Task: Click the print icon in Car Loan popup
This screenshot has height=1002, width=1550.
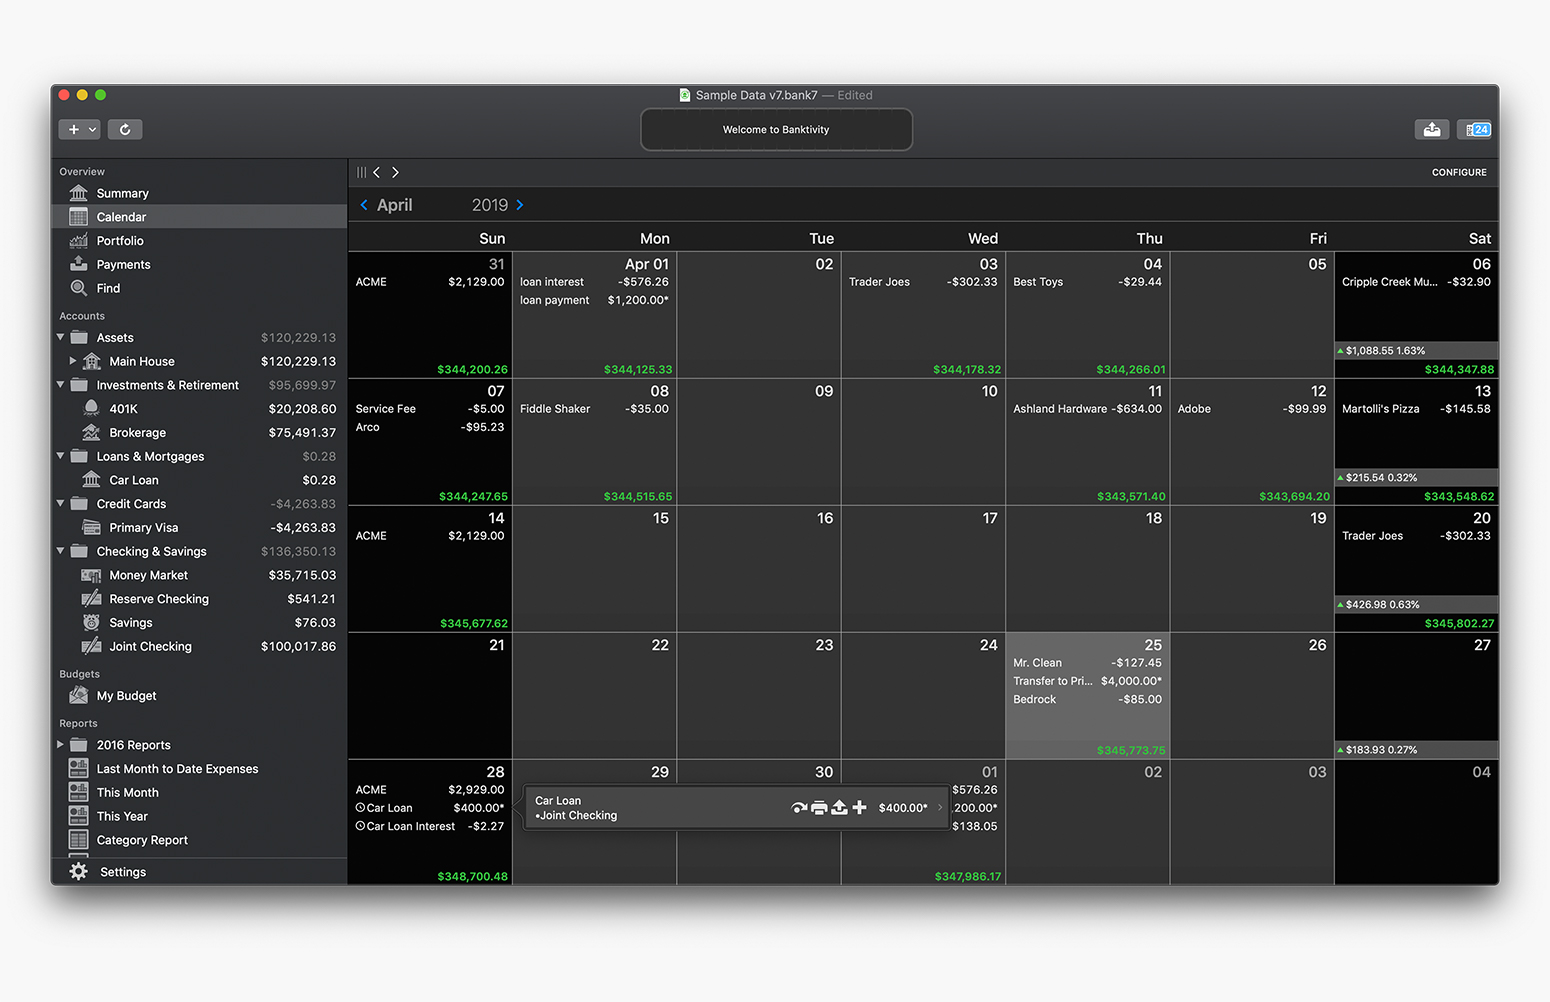Action: [x=819, y=807]
